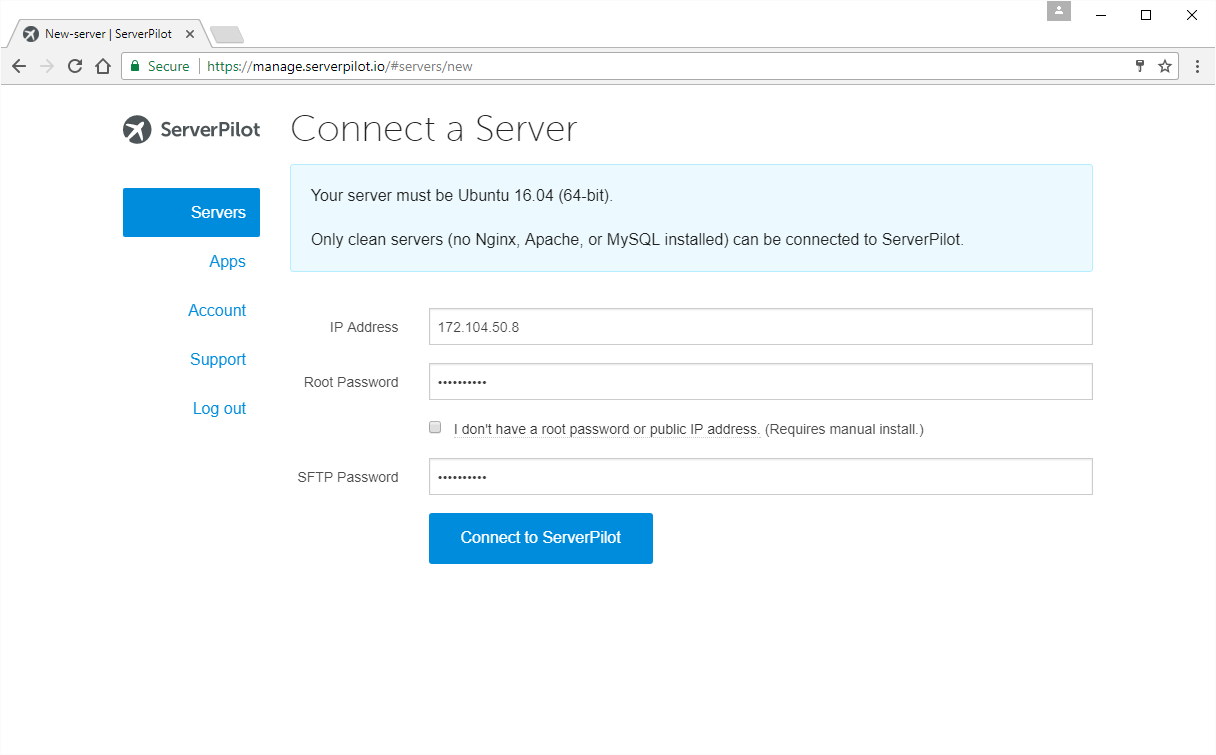Viewport: 1216px width, 755px height.
Task: Click into the Root Password field
Action: [760, 382]
